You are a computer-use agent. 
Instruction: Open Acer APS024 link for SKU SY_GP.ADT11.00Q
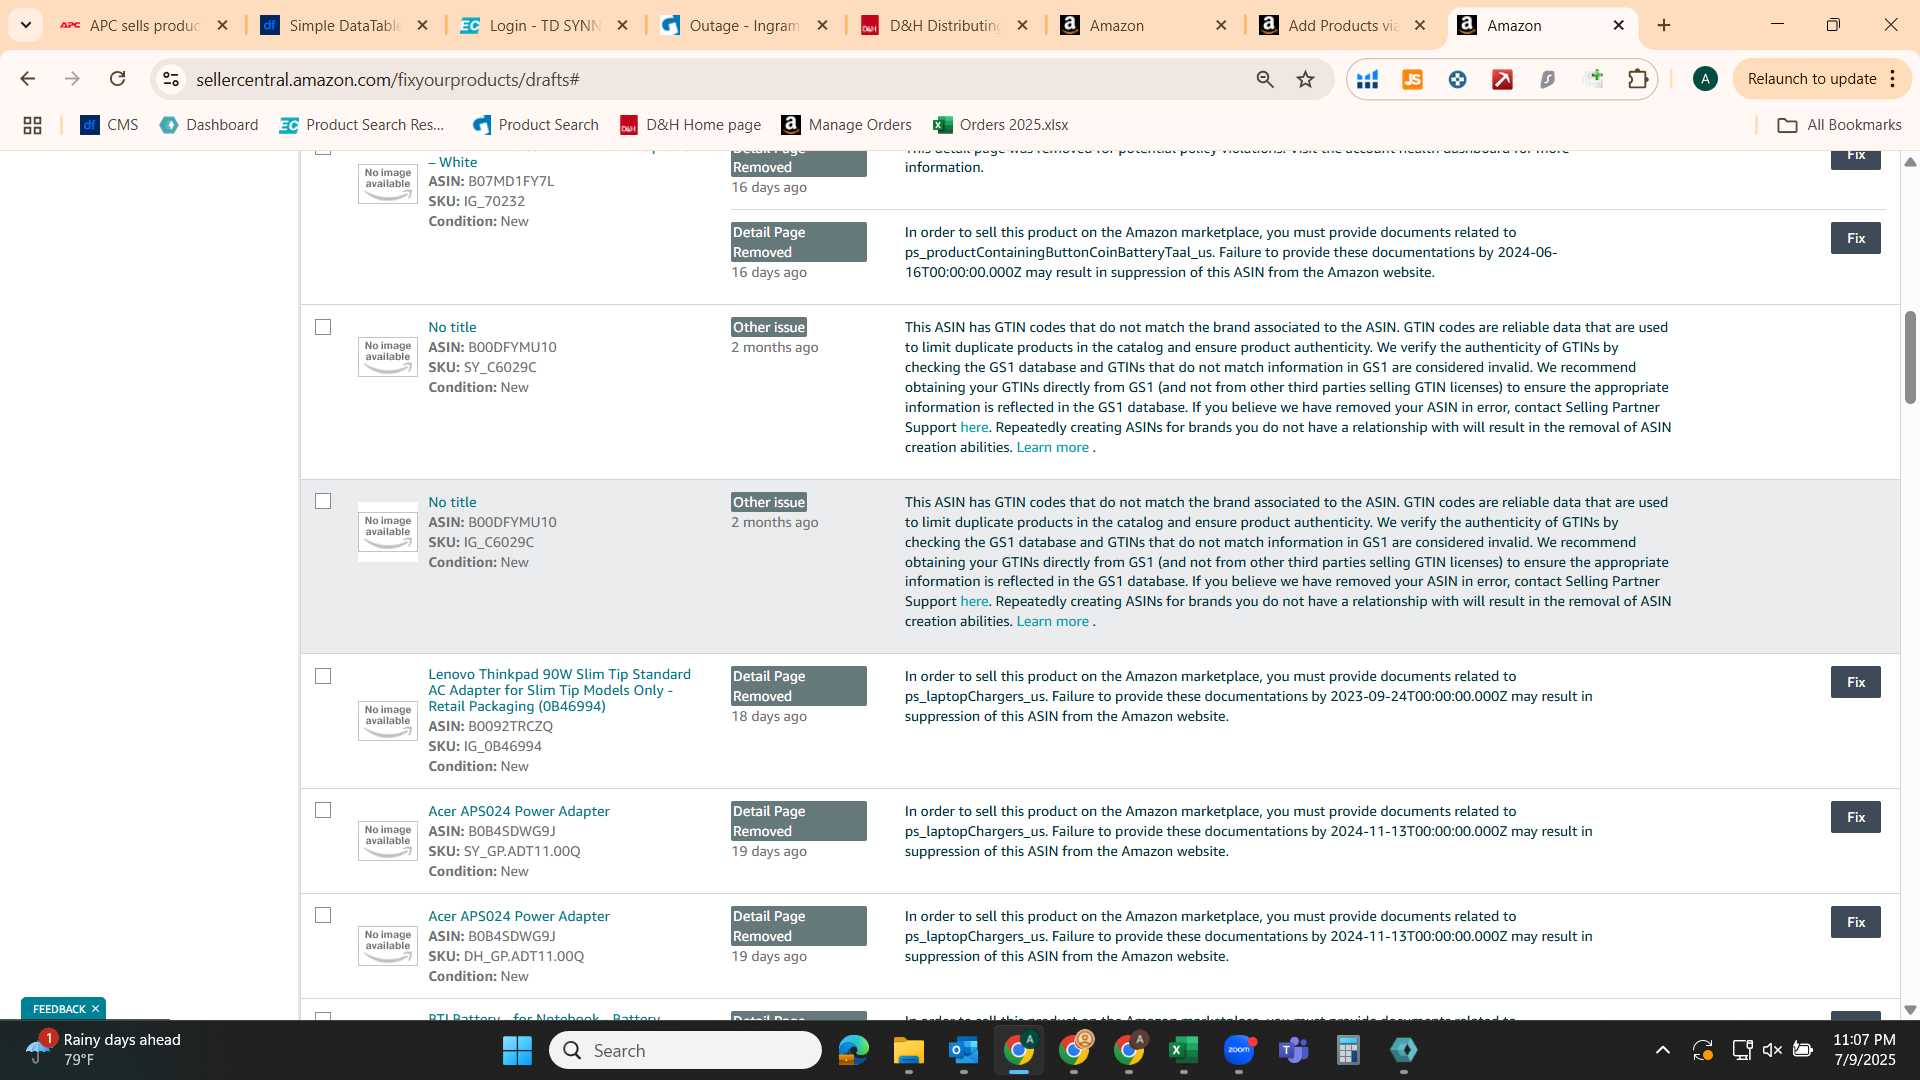pos(519,811)
